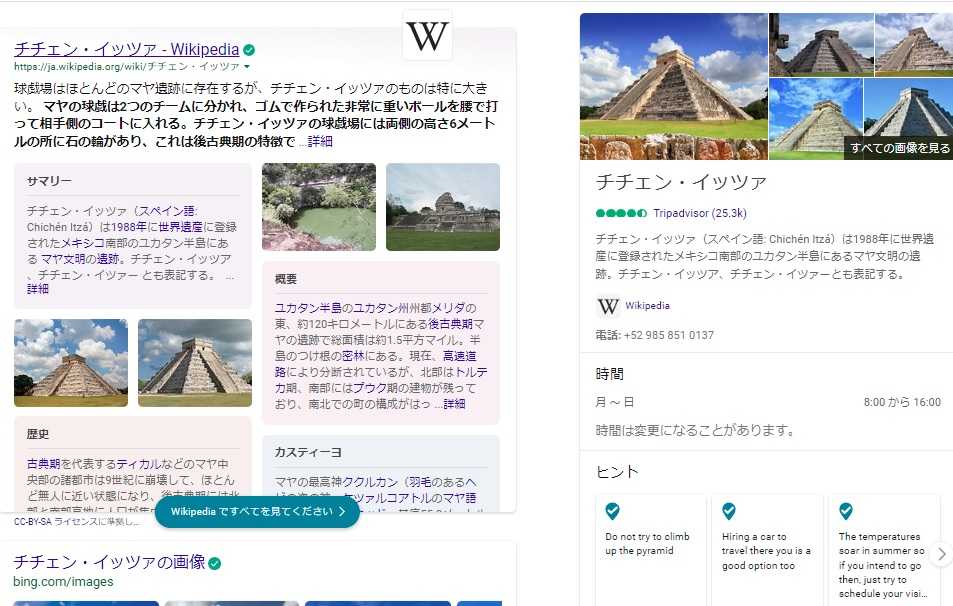Screen dimensions: 953x606
Task: Click the 8:00 から 16:00 opening hours
Action: 902,402
